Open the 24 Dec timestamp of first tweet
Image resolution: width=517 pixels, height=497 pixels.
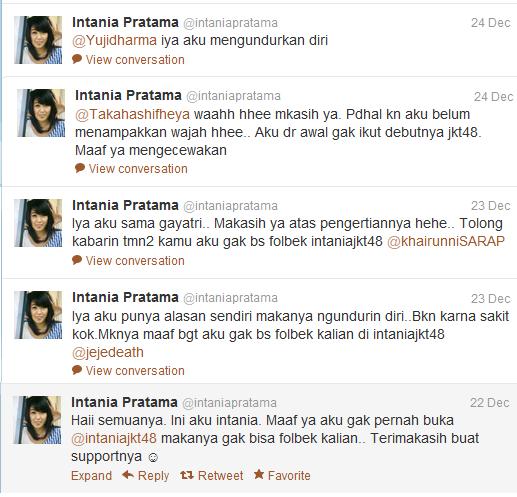click(x=490, y=23)
